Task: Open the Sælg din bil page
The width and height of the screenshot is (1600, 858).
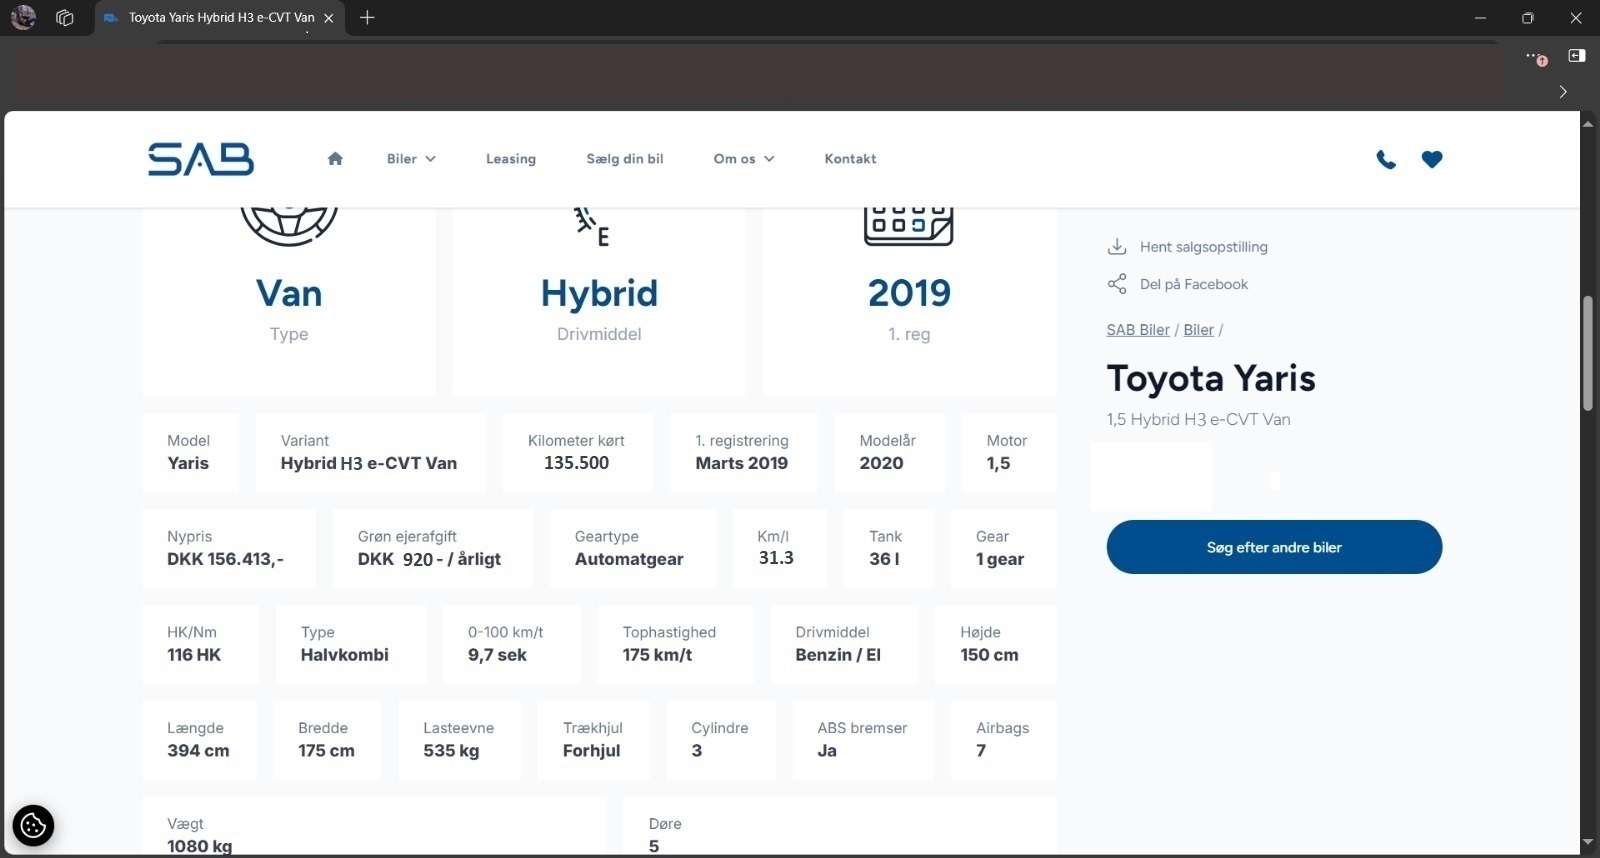Action: [624, 159]
